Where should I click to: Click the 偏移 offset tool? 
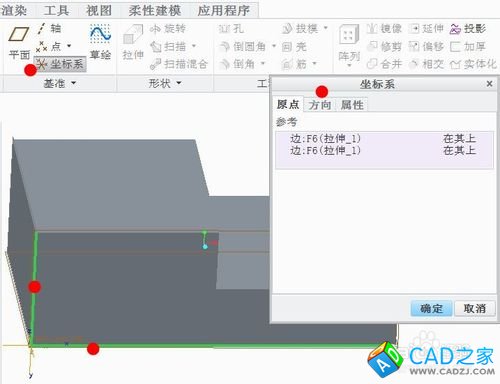click(426, 46)
